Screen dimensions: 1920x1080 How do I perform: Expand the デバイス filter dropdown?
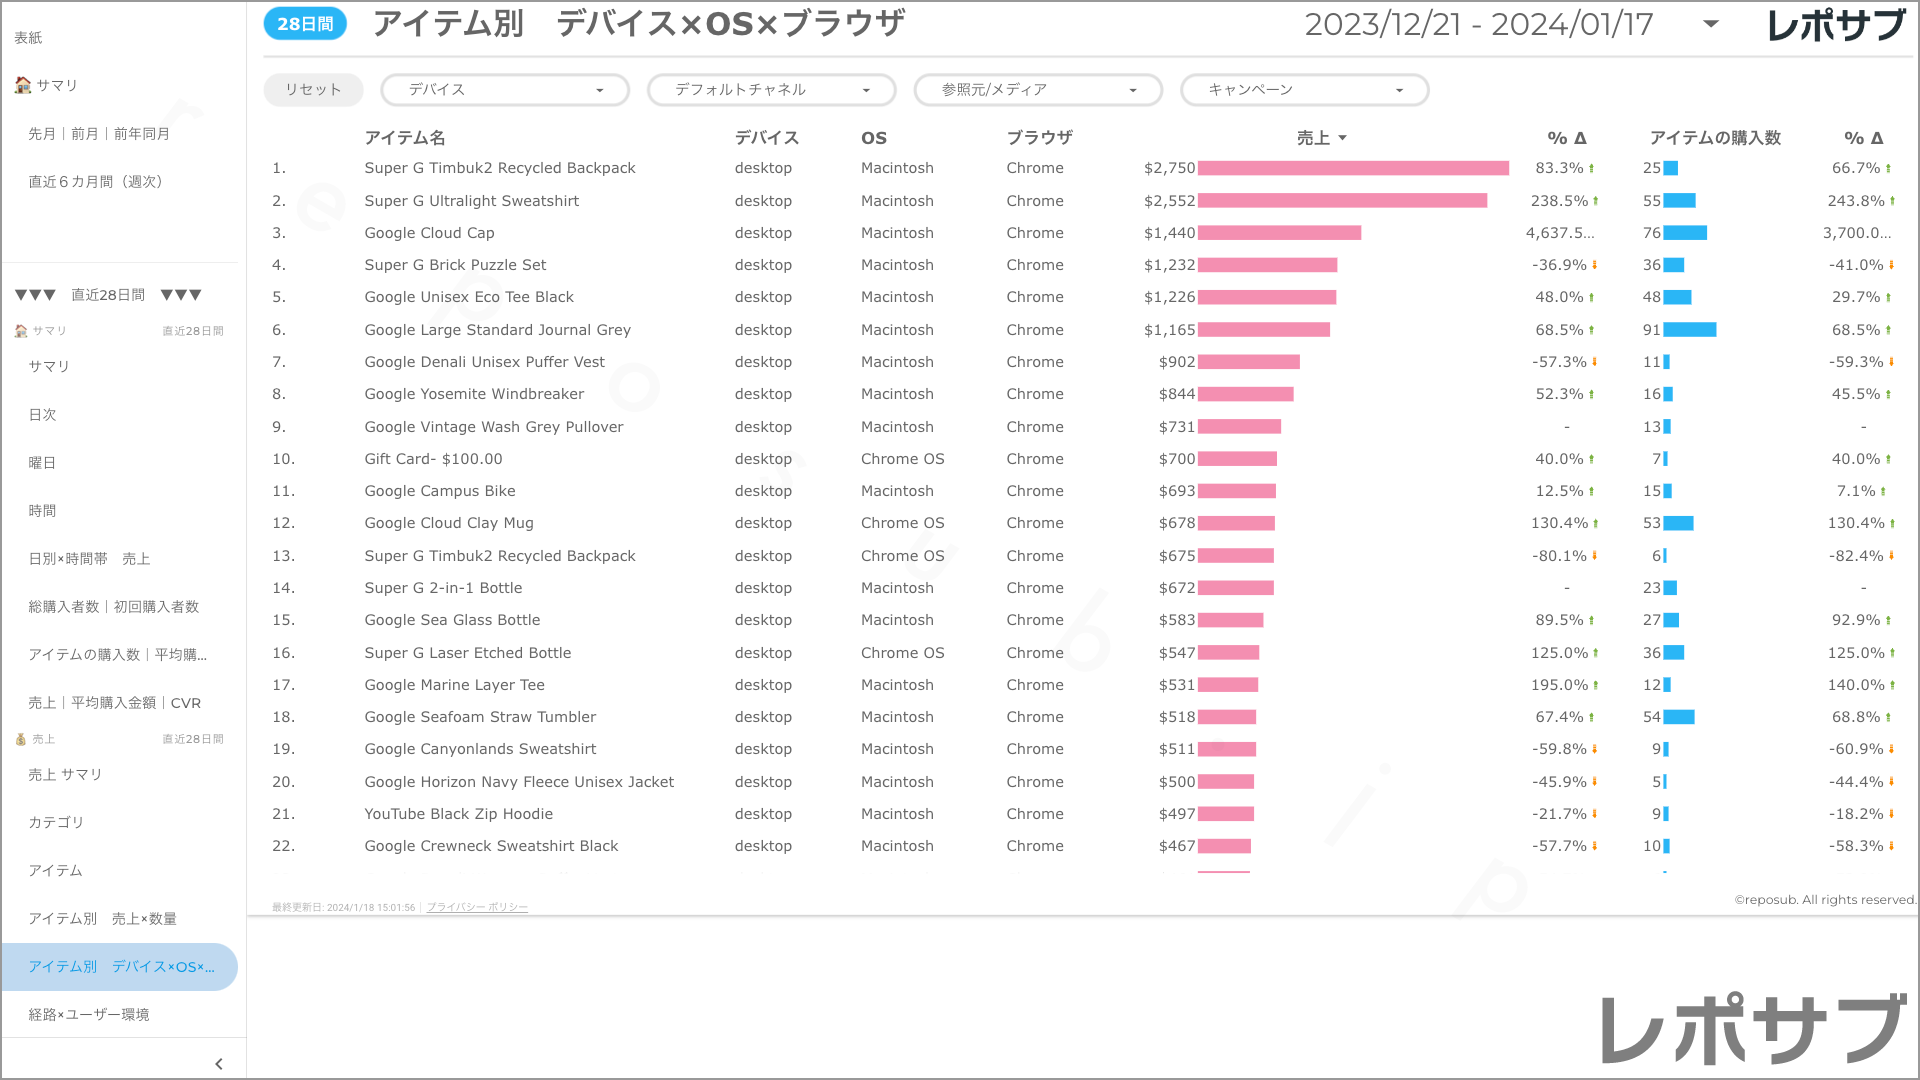pos(505,90)
